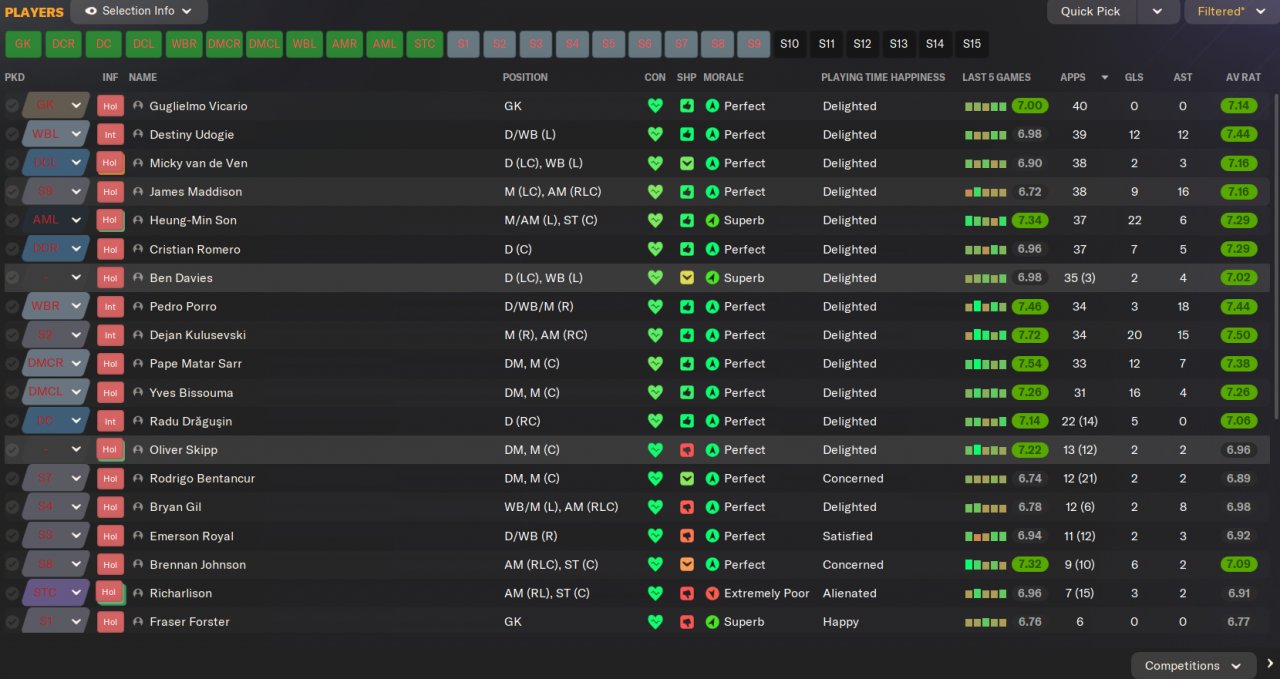Click Kulusevski's last 5 games form bars

coord(985,335)
